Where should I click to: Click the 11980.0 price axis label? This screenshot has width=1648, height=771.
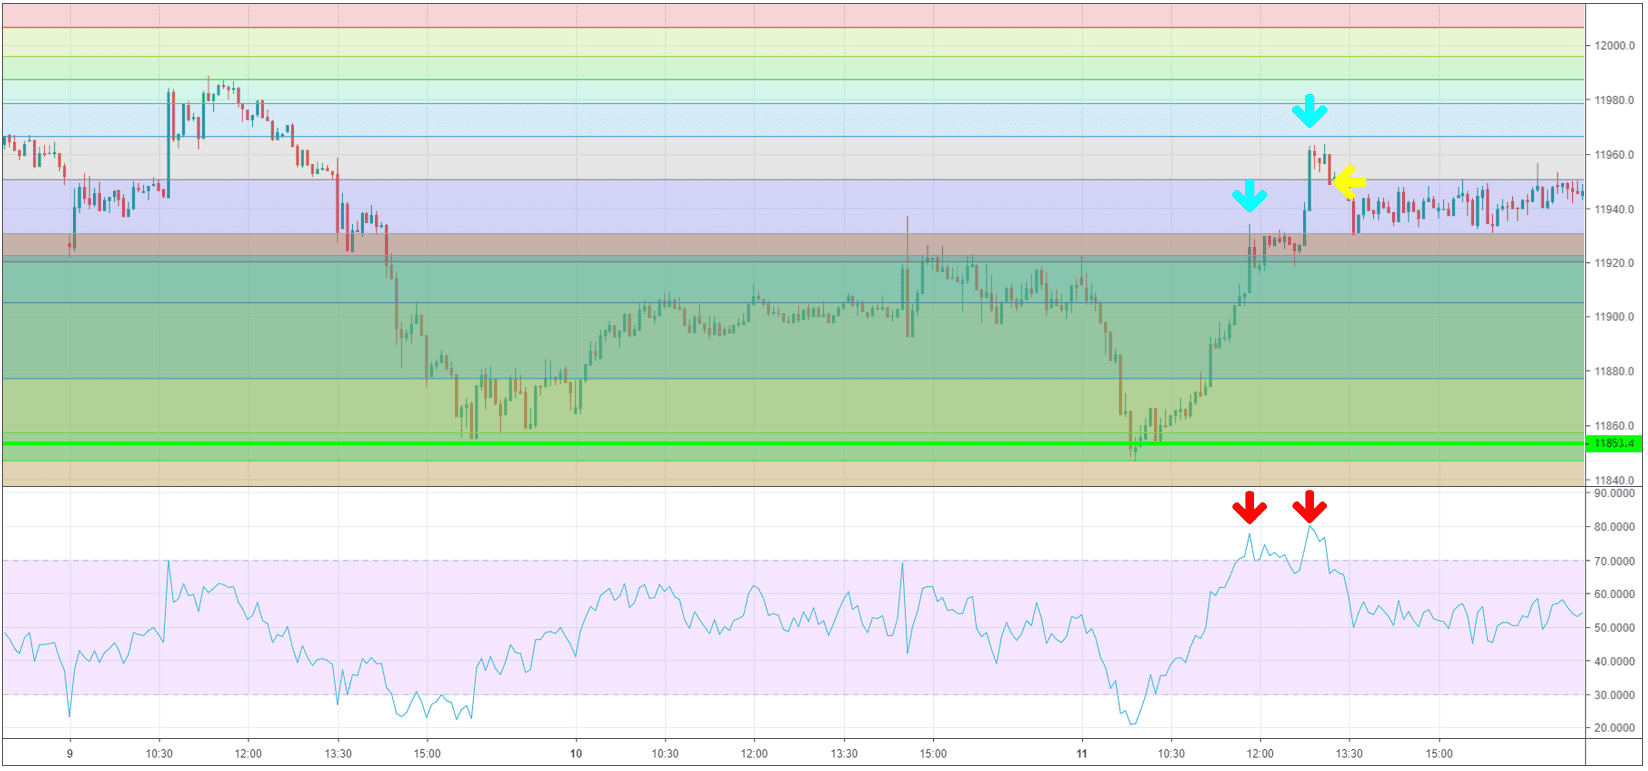pos(1614,101)
